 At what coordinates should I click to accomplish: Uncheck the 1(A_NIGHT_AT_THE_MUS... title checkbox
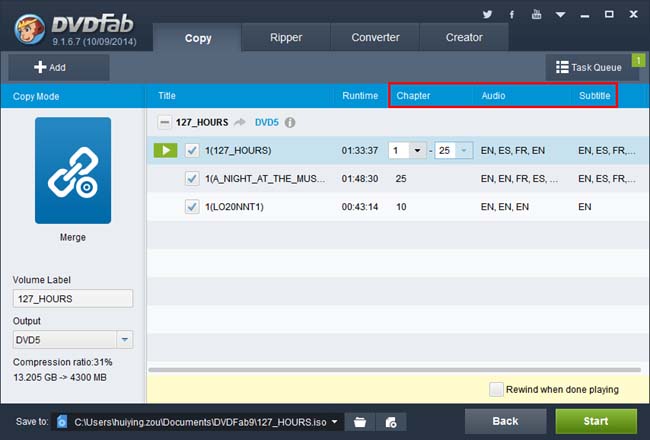pyautogui.click(x=192, y=179)
